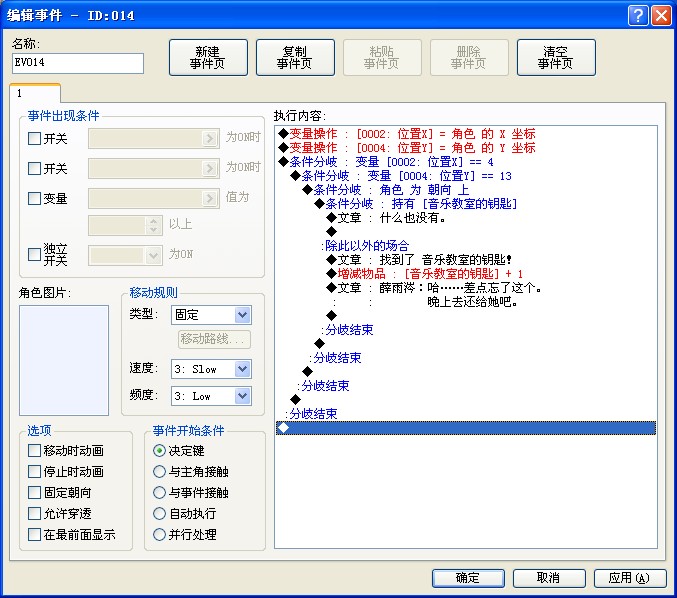
Task: Select the 自动执行 trigger radio button
Action: click(x=159, y=513)
